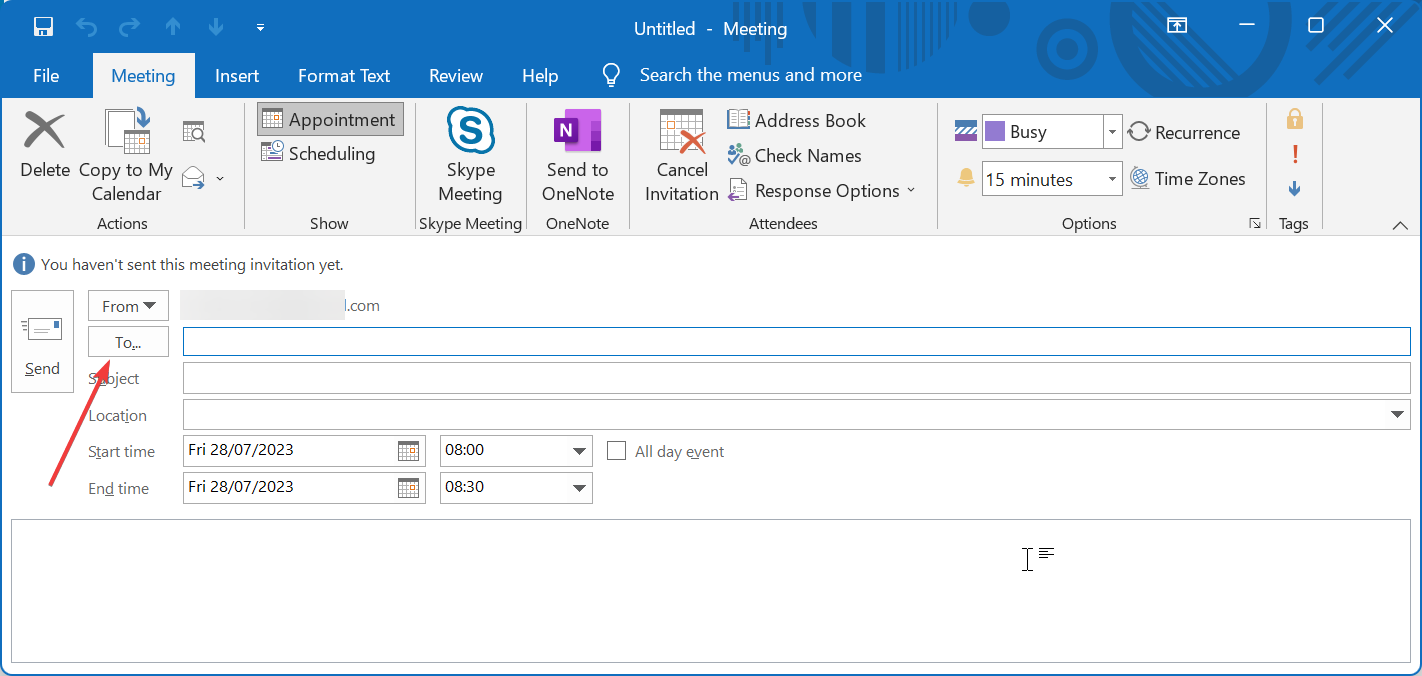Open the 15 minutes reminder dropdown
Screen dimensions: 1422x676
tap(1112, 180)
